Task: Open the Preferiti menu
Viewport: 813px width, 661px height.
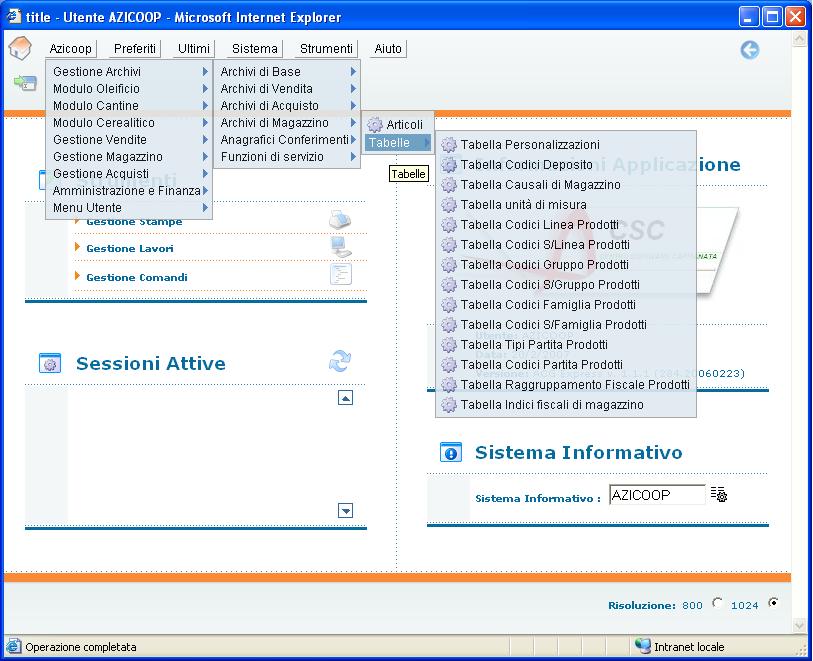Action: [x=135, y=49]
